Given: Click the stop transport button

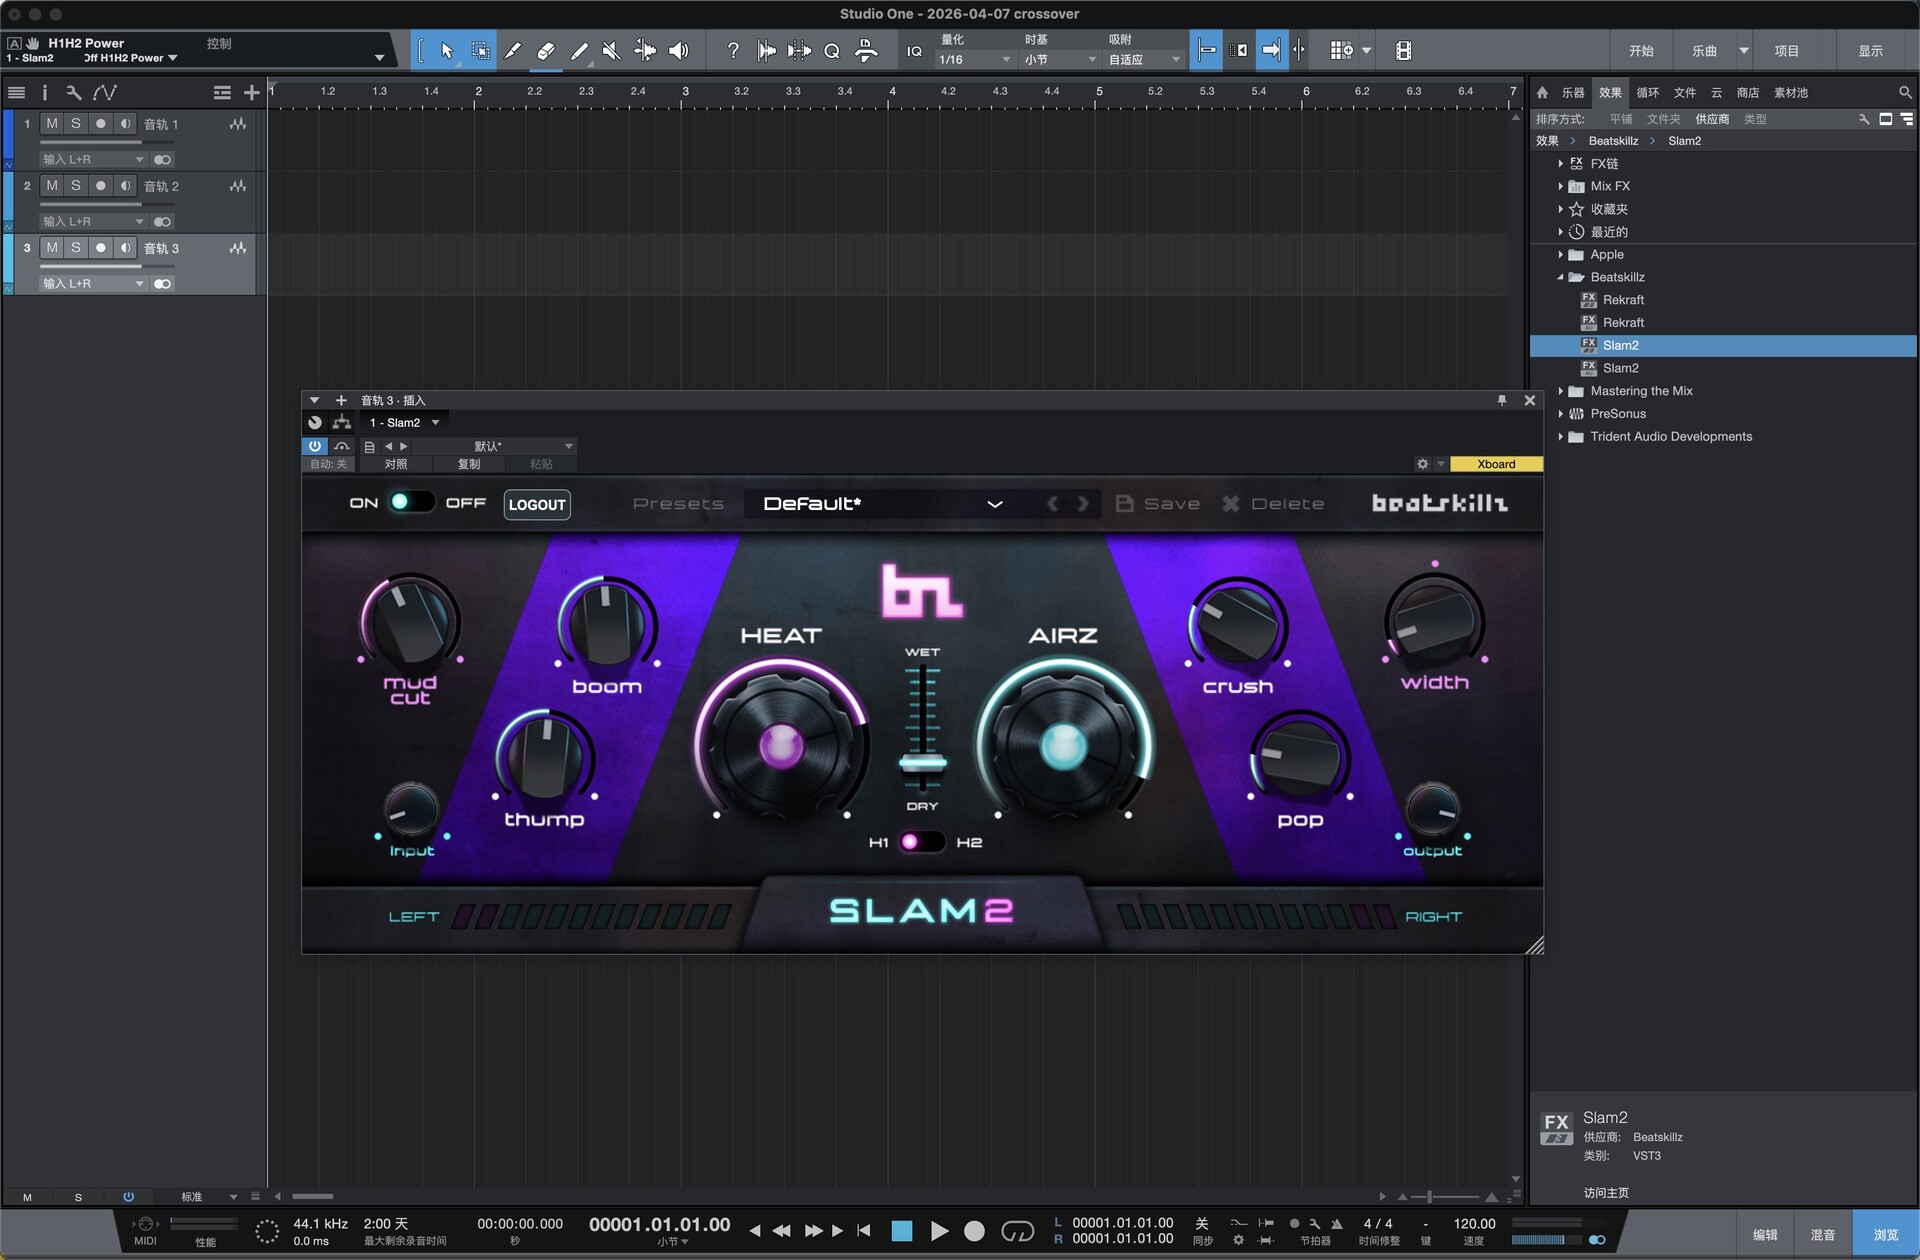Looking at the screenshot, I should 902,1231.
